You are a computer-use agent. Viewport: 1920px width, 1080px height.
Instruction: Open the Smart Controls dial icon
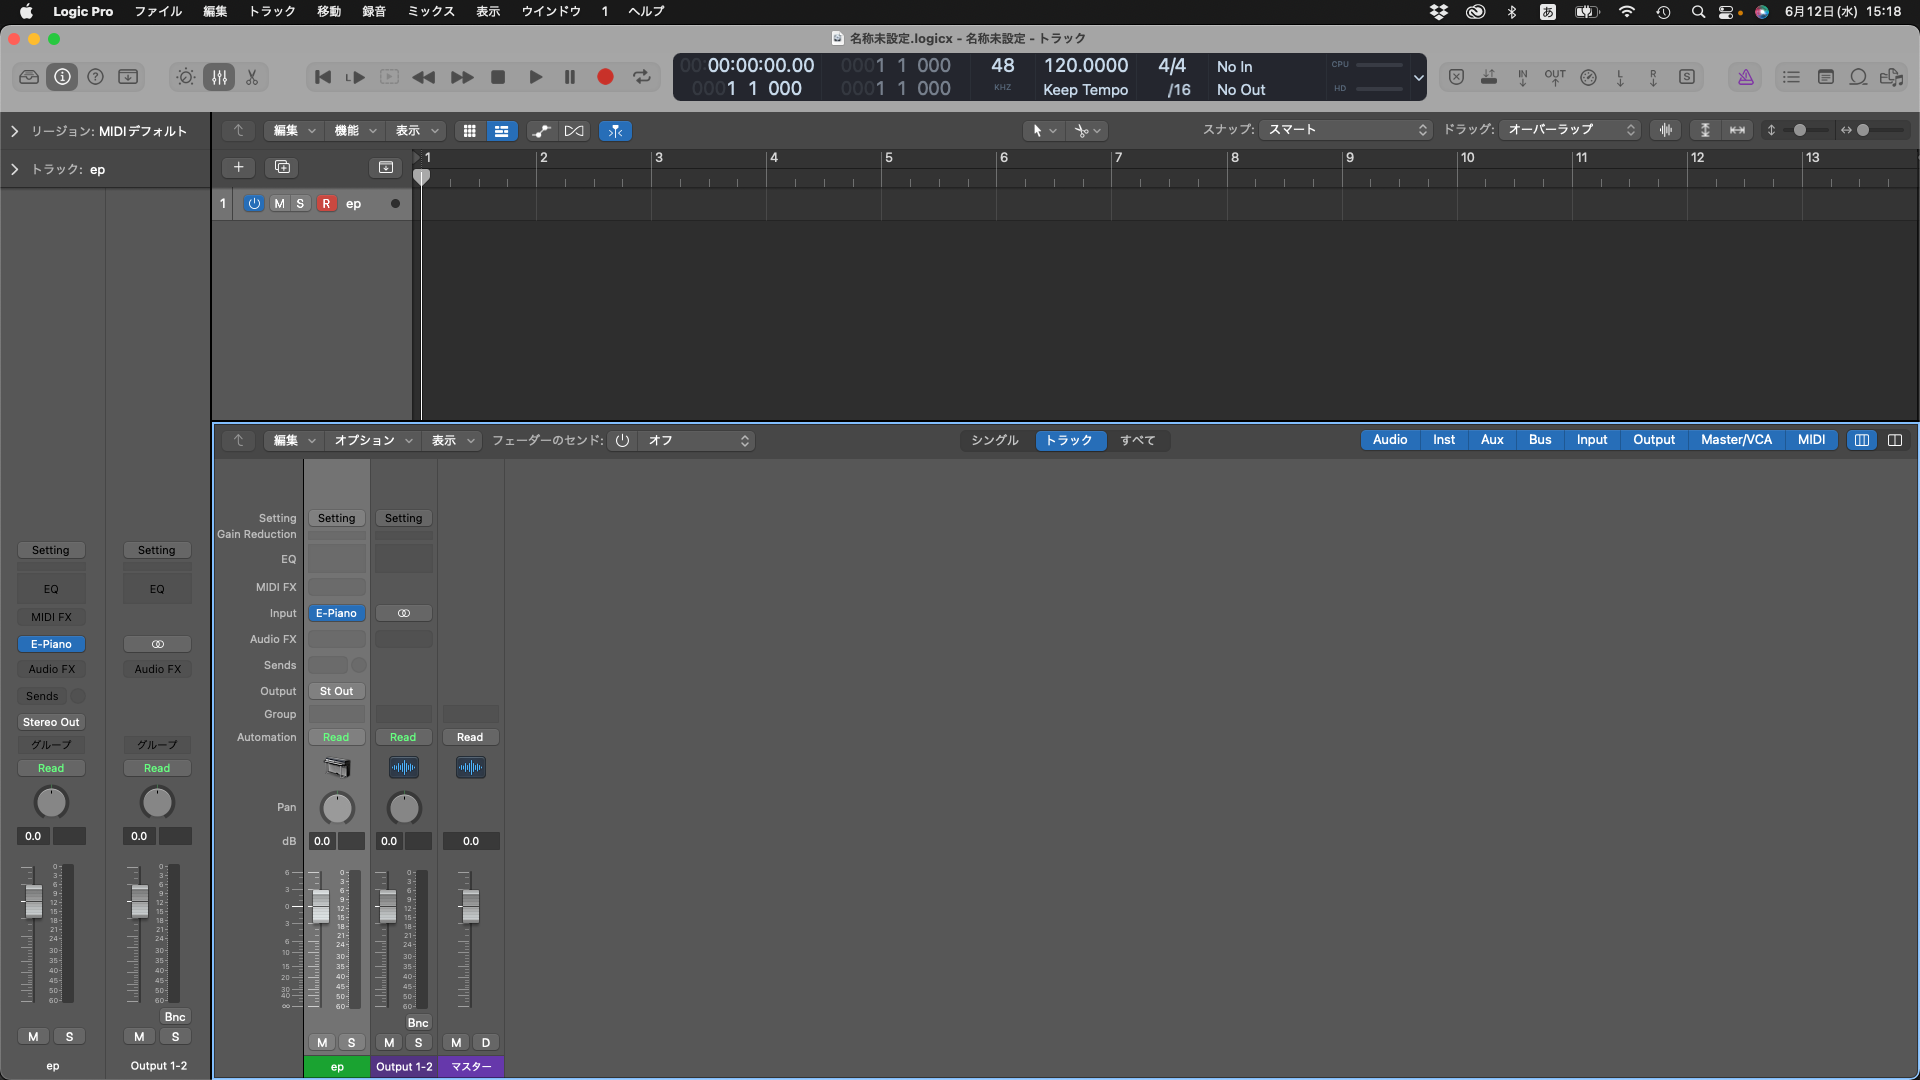186,77
